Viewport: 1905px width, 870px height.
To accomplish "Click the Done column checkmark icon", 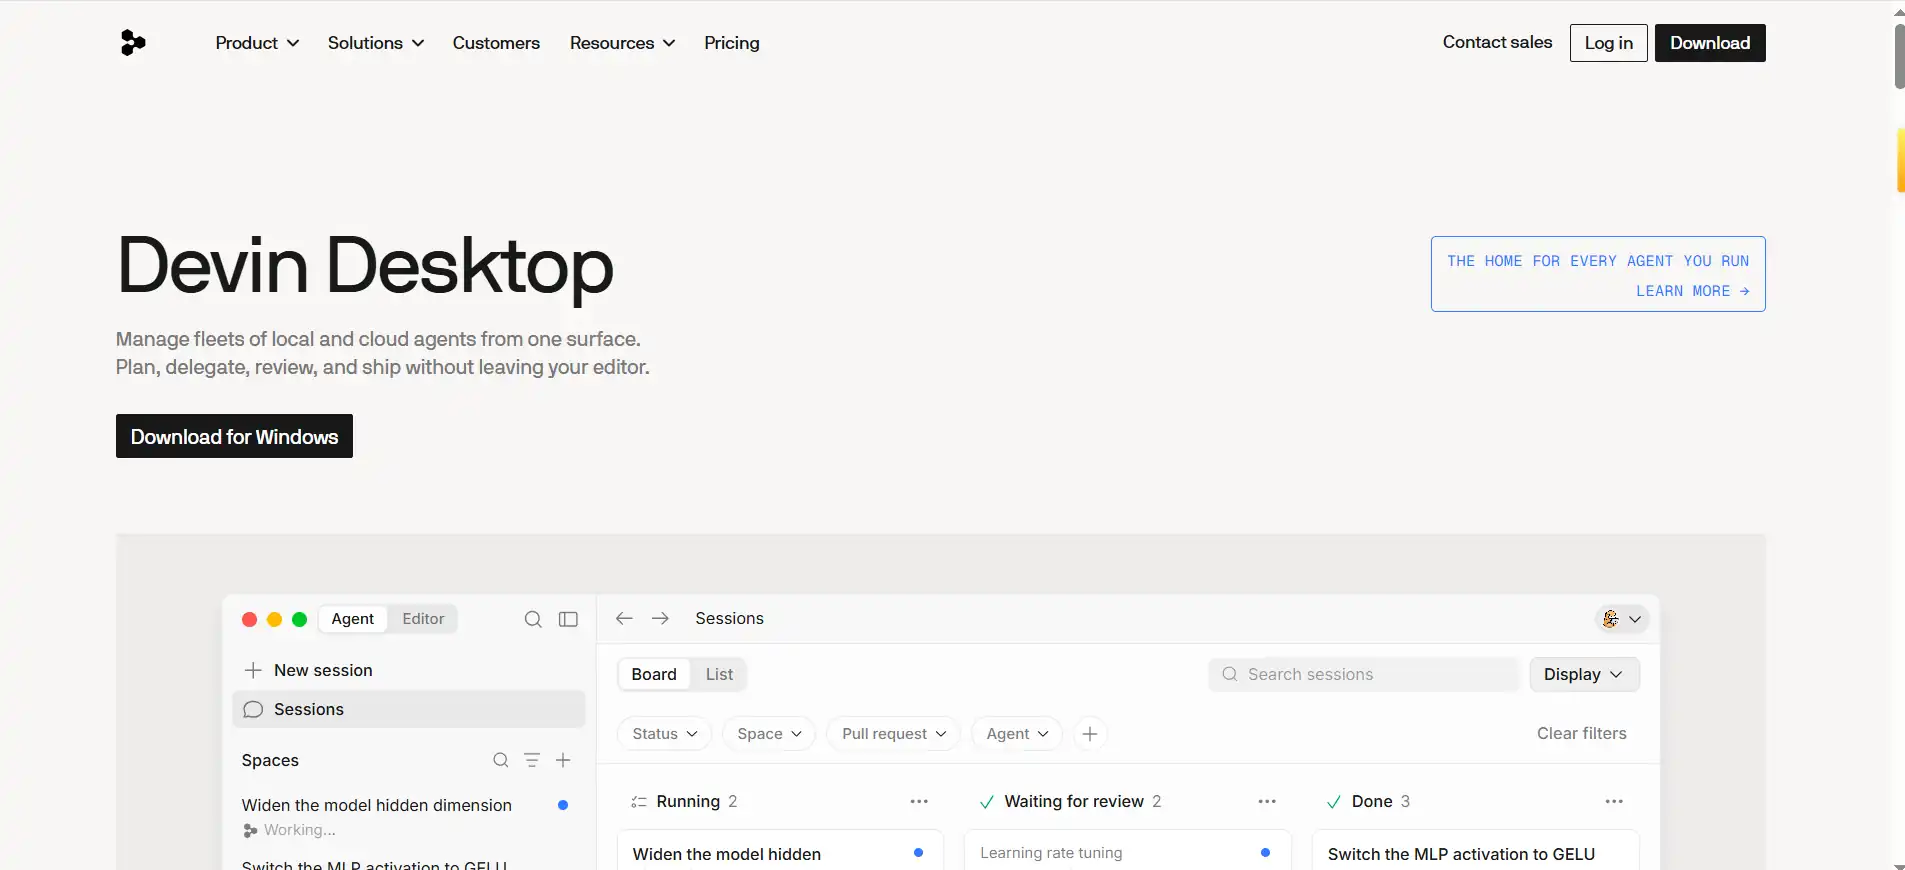I will (1334, 802).
